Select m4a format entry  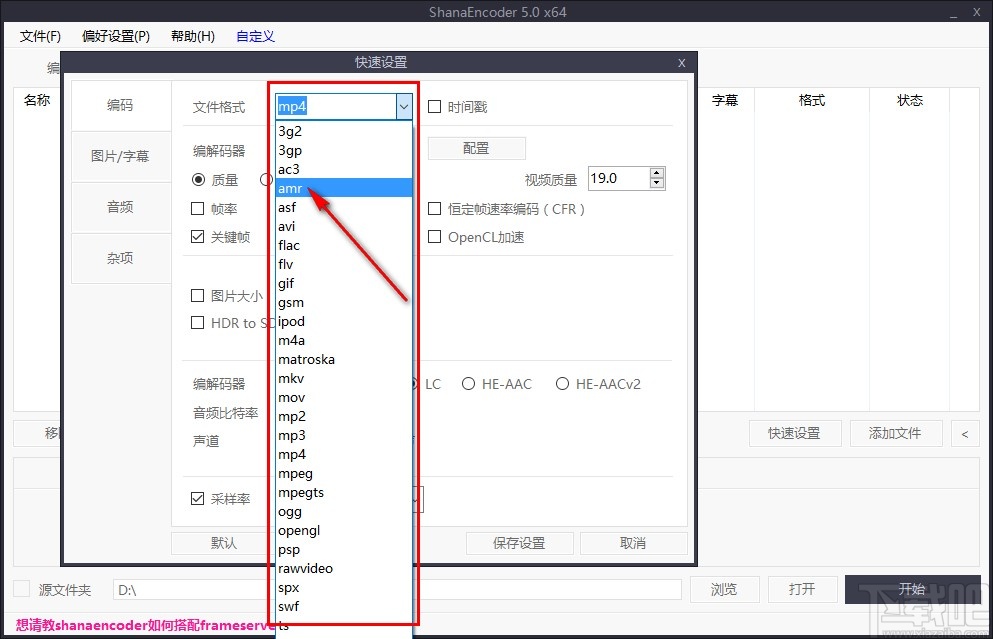coord(344,340)
